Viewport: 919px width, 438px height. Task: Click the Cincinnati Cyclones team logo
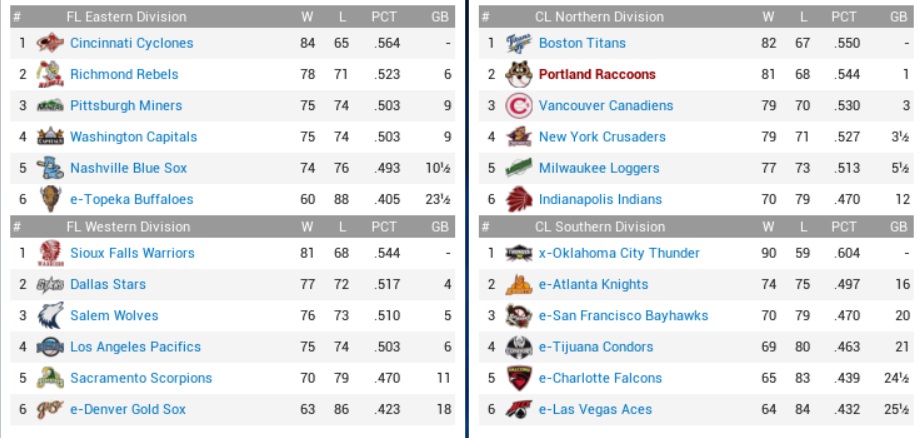50,43
